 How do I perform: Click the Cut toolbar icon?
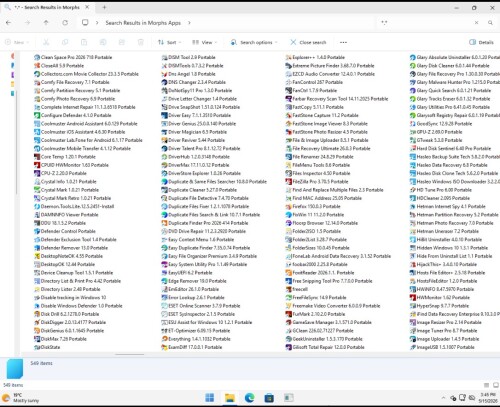click(46, 42)
